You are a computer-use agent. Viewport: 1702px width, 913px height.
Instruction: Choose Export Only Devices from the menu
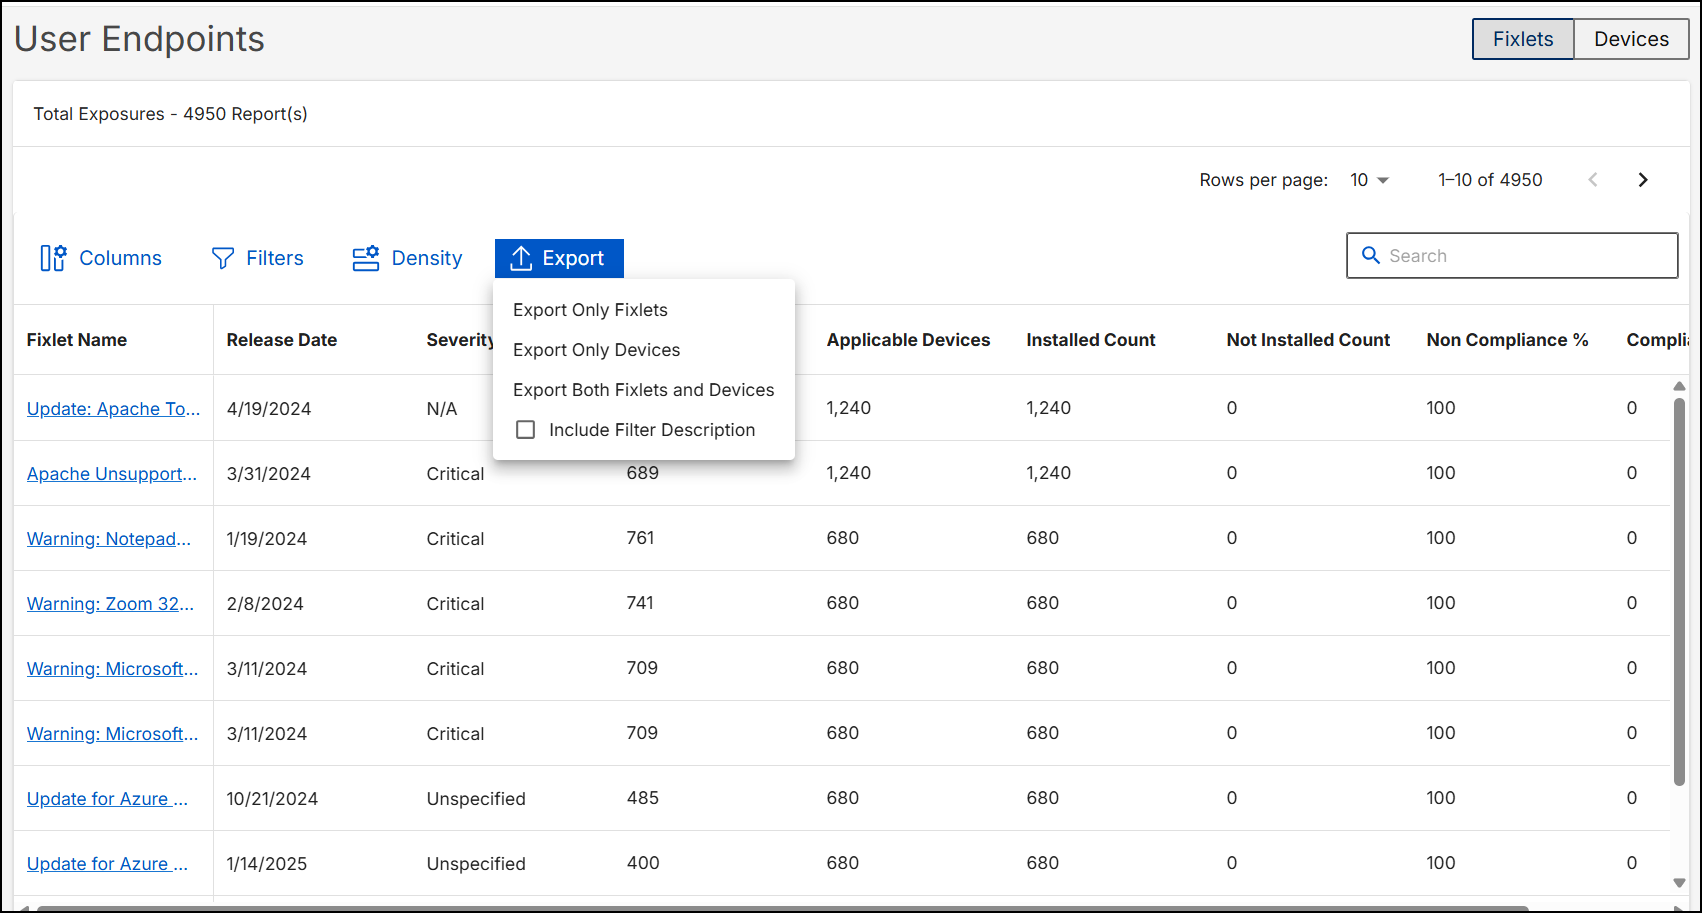point(596,349)
